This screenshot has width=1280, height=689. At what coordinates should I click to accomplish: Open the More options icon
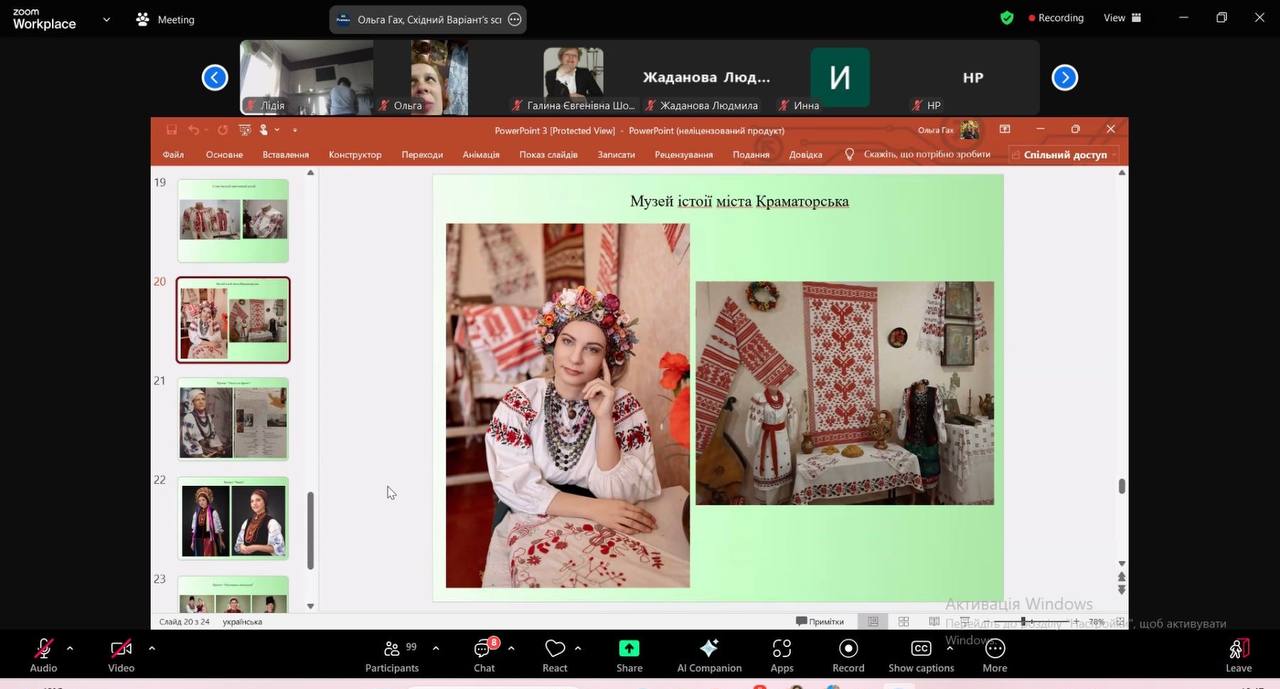994,649
